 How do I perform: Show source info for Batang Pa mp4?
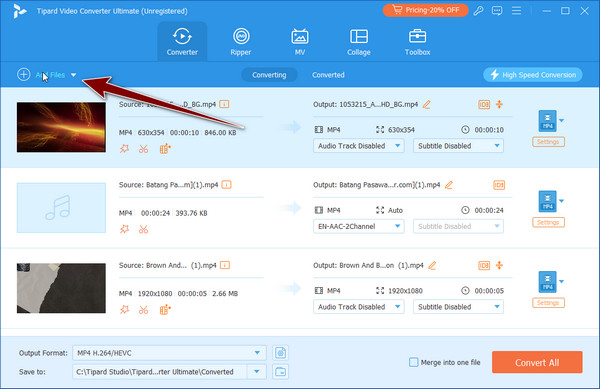point(227,185)
